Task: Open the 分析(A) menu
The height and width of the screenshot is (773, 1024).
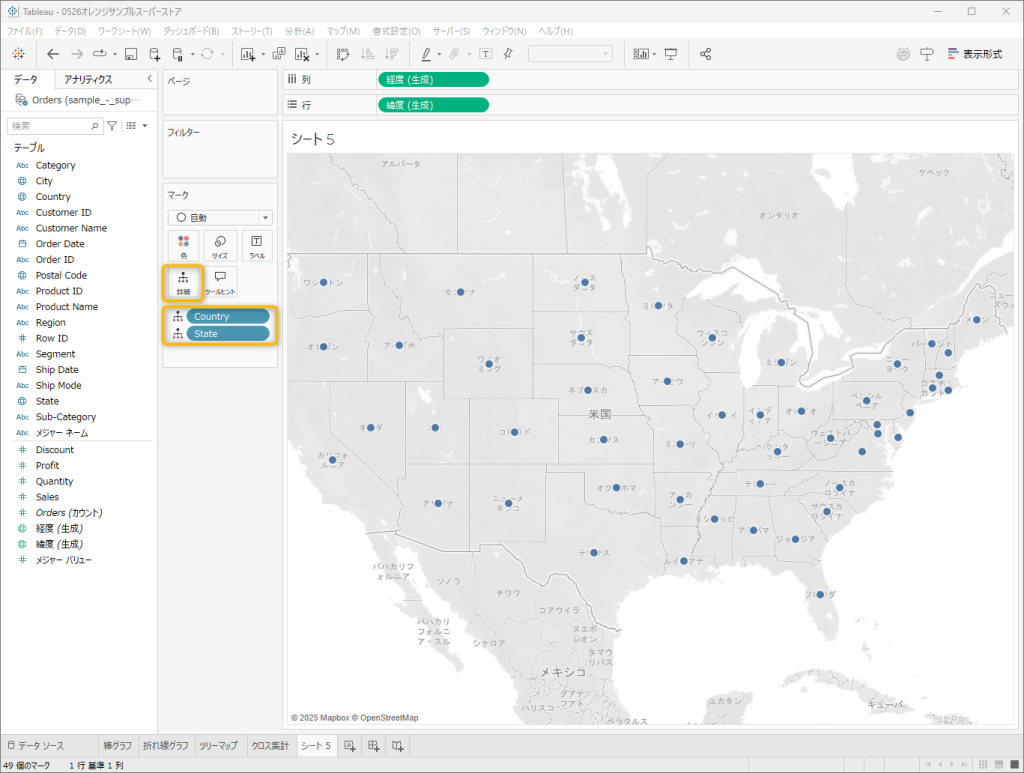Action: 299,32
